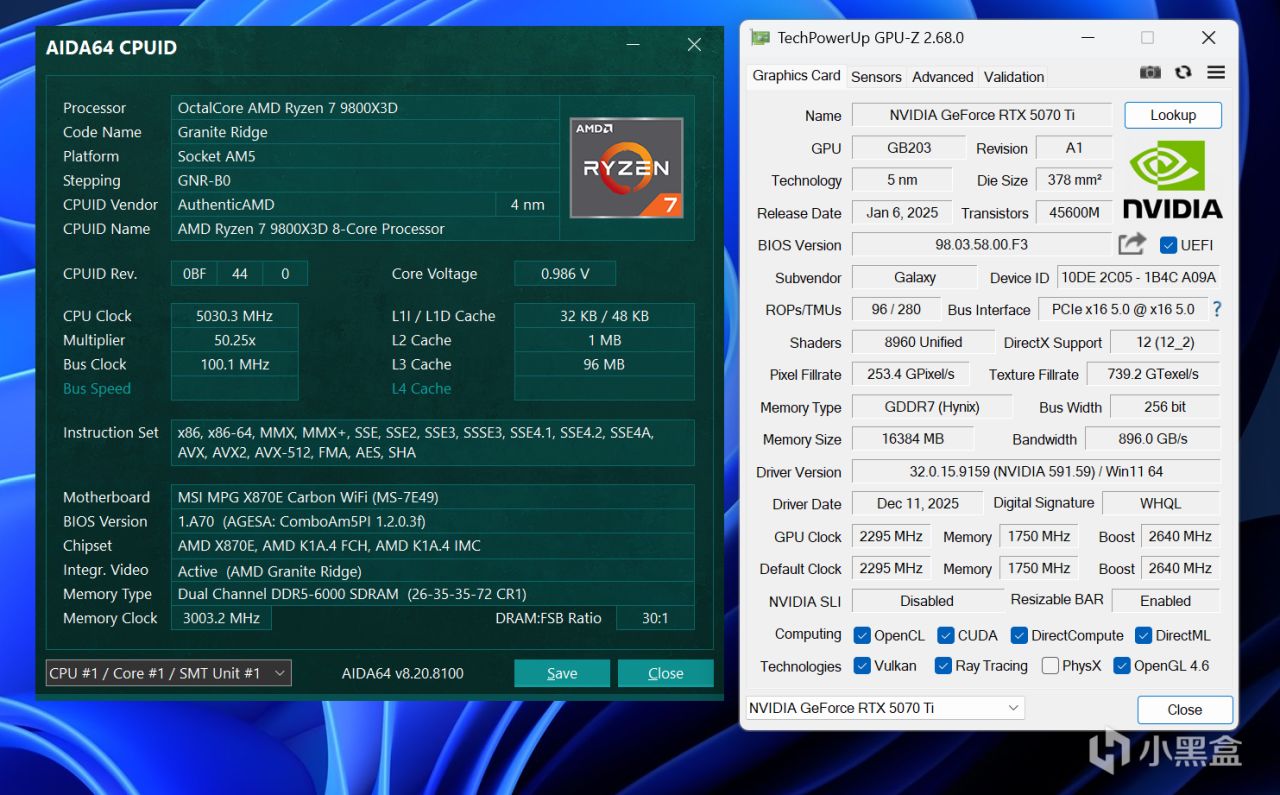
Task: Click the GPU Name text field
Action: coord(981,115)
